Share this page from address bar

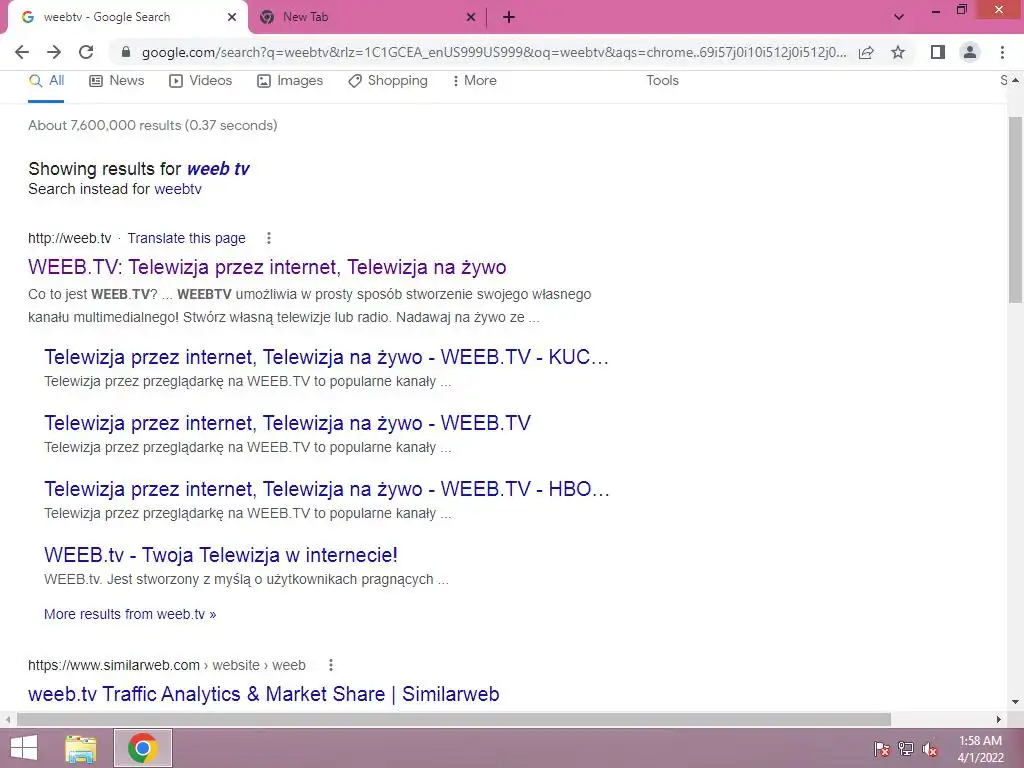pos(866,52)
